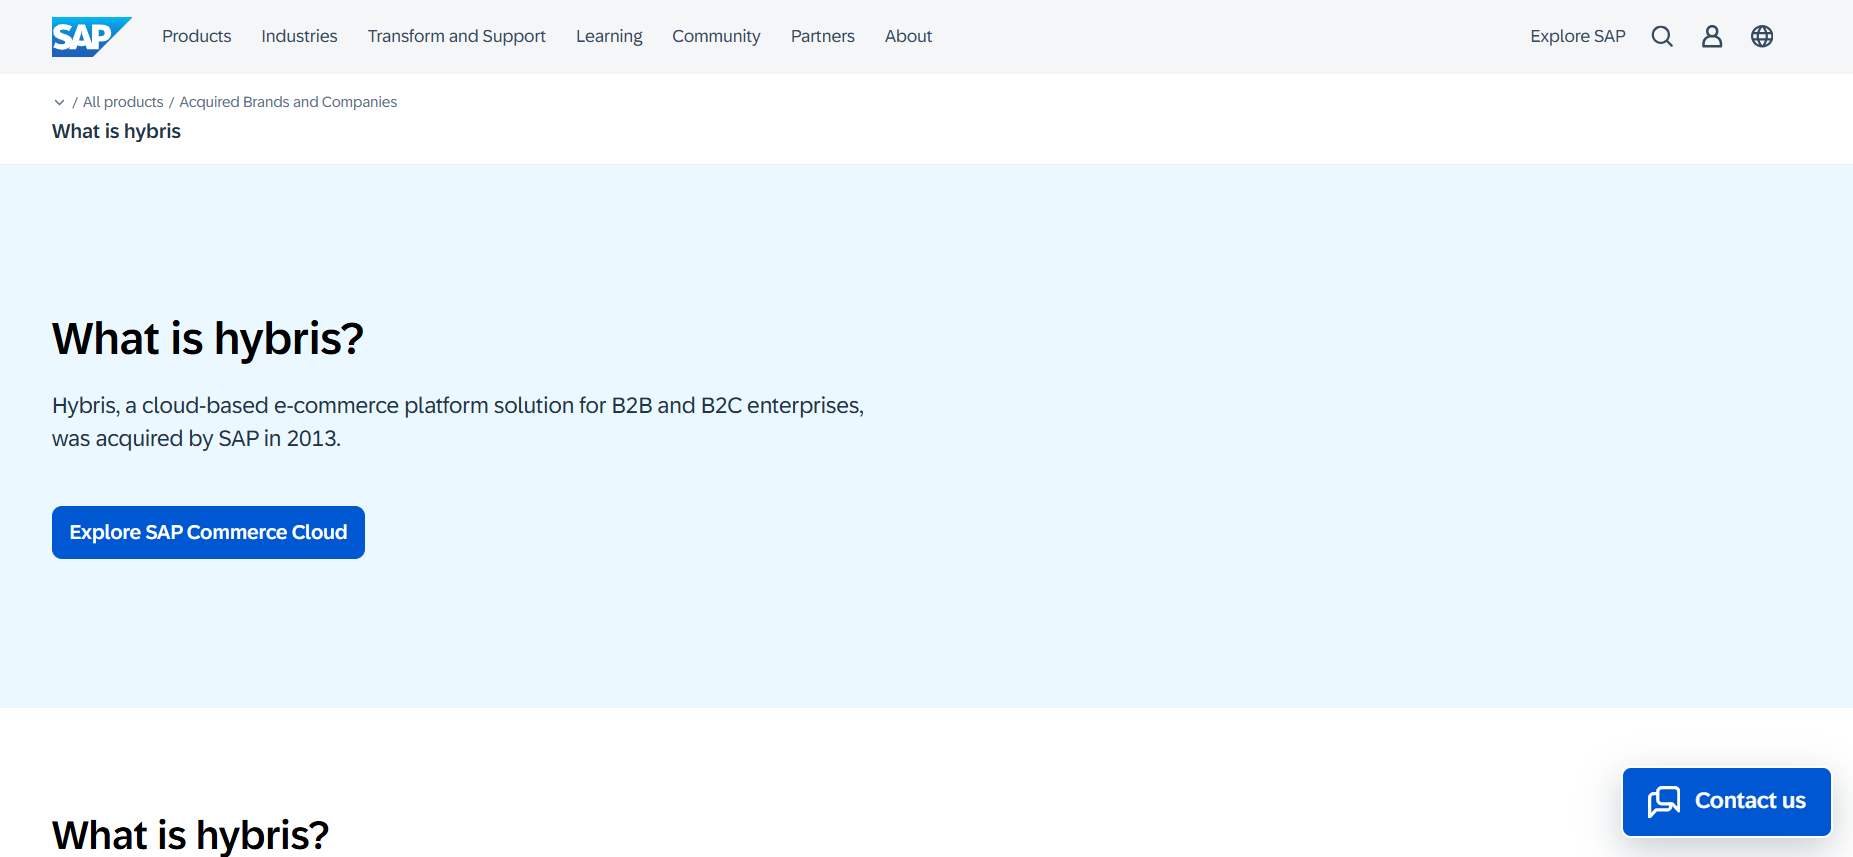This screenshot has height=857, width=1853.
Task: Click the bold 'What is hybris' breadcrumb title
Action: pyautogui.click(x=116, y=132)
